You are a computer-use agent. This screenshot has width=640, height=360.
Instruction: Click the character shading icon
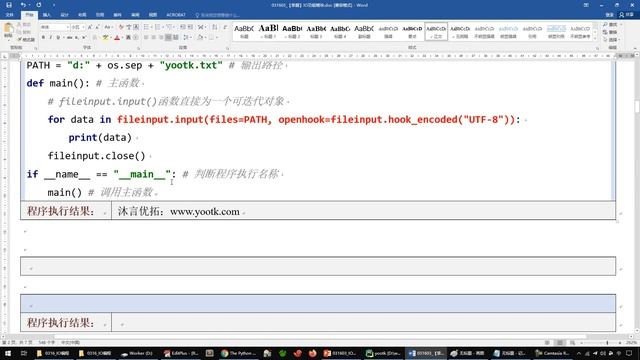coord(128,38)
